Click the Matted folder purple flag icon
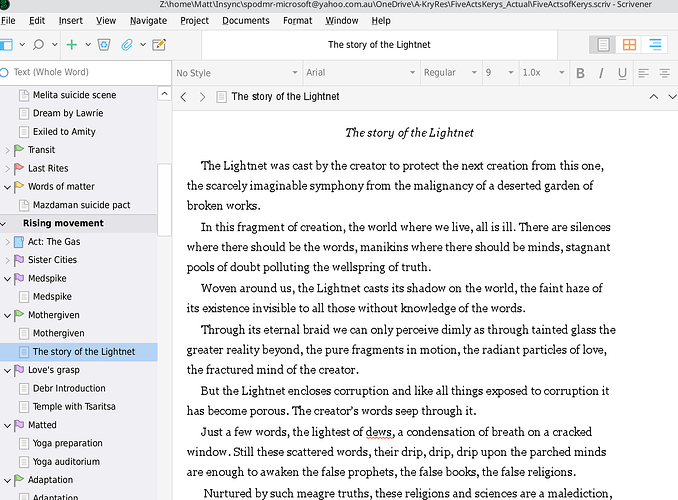 pos(19,425)
